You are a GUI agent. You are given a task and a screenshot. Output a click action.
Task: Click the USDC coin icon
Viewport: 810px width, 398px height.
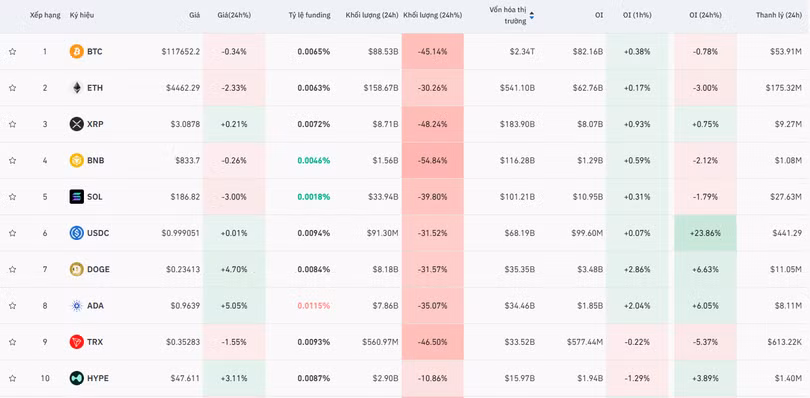[x=76, y=233]
